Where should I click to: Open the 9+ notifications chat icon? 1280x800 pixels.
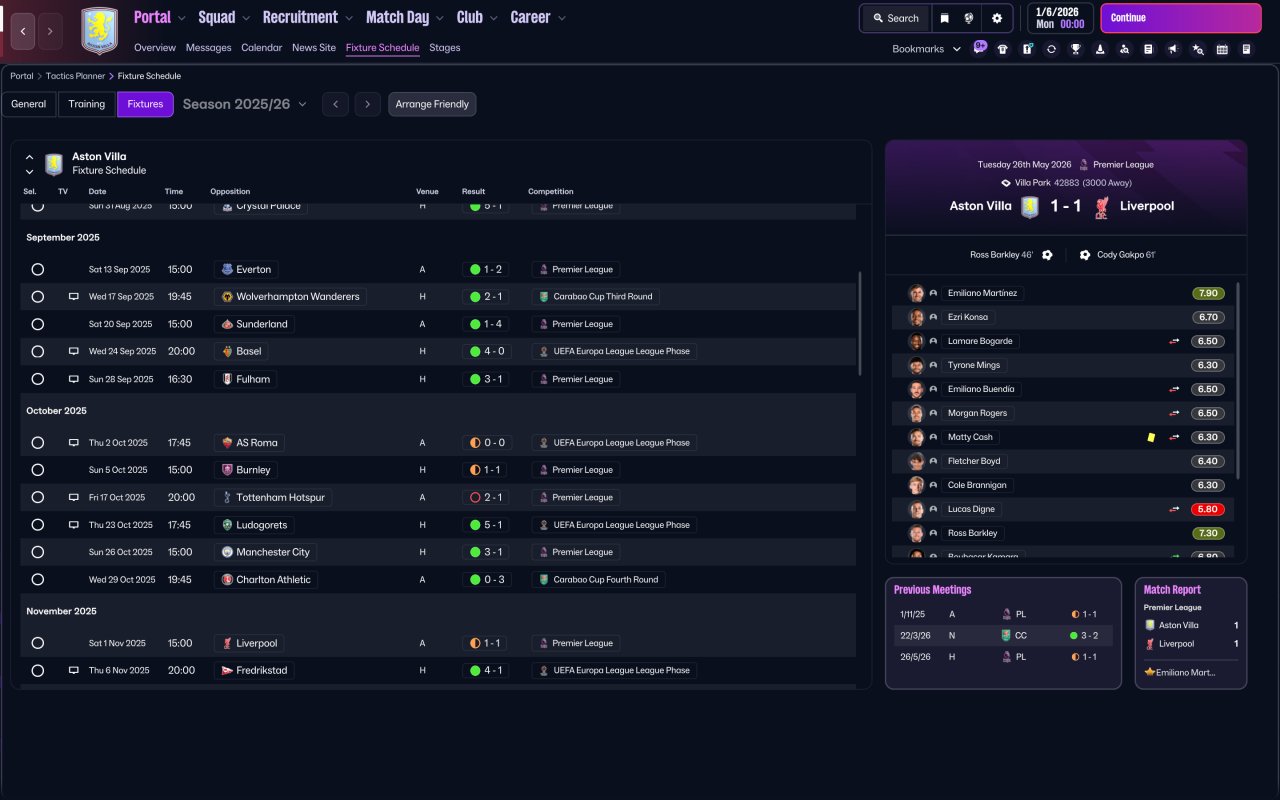(x=980, y=47)
